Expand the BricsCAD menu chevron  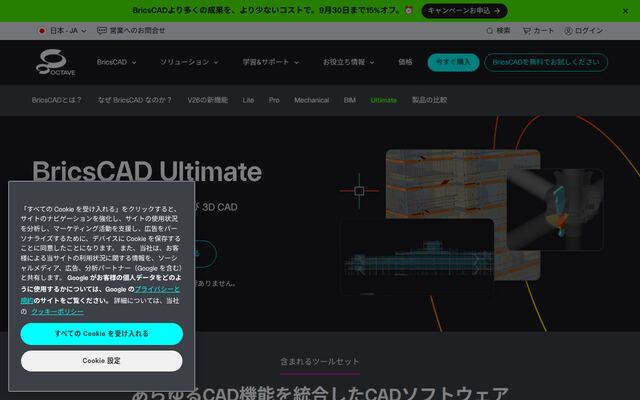tap(134, 62)
